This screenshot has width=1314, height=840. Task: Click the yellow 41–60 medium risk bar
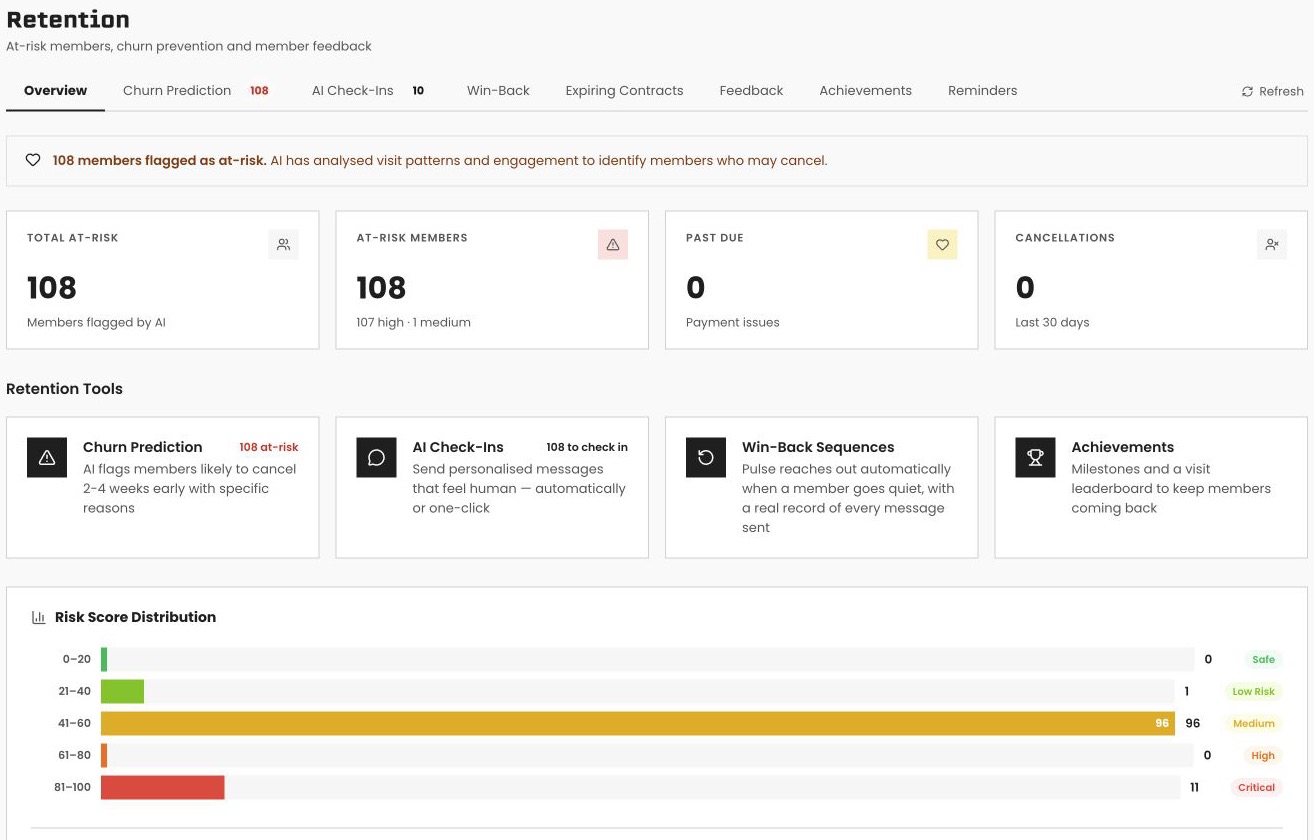pyautogui.click(x=638, y=723)
